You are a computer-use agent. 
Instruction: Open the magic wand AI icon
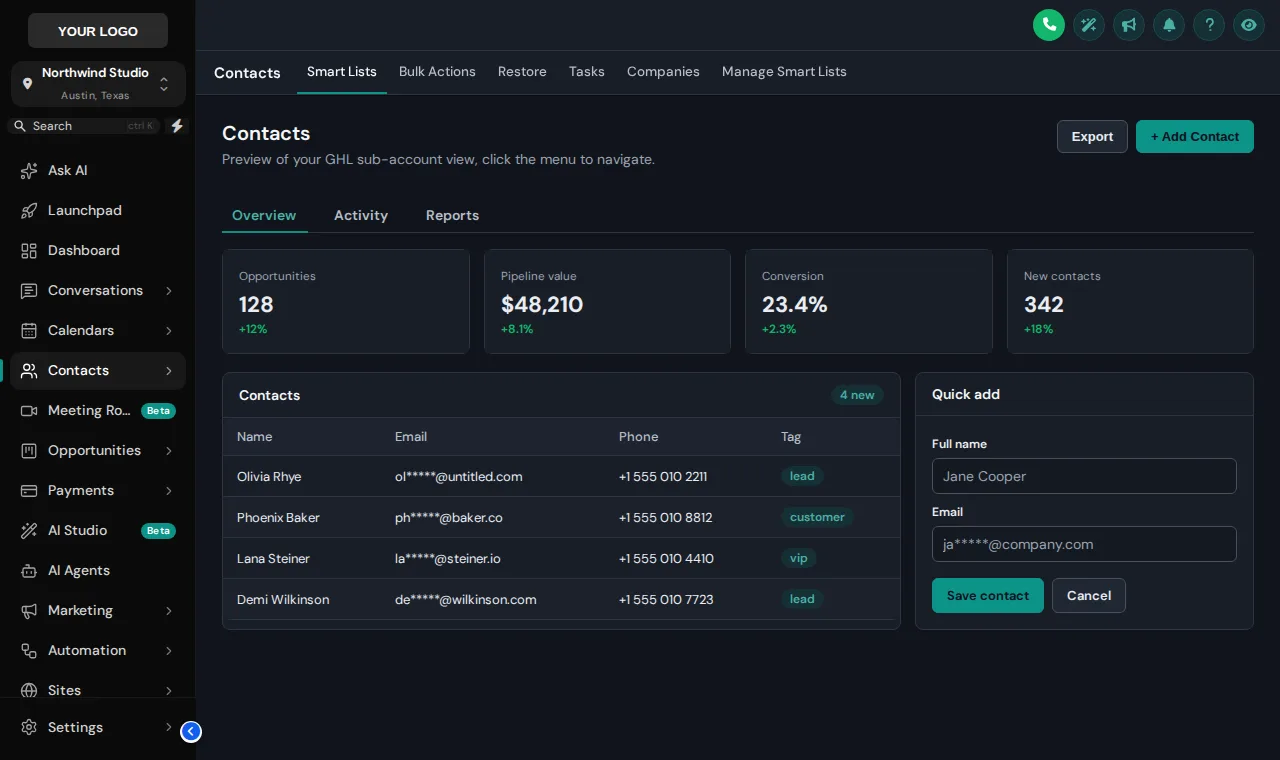pos(1089,25)
